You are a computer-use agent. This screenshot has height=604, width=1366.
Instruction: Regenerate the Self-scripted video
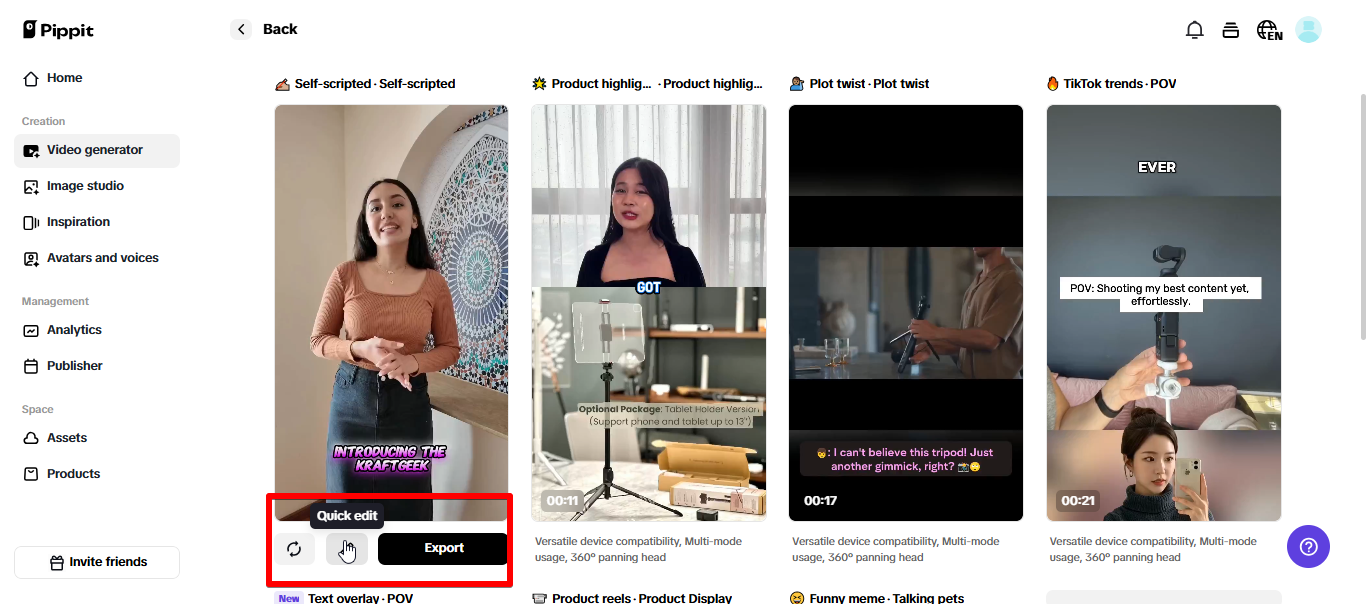click(x=295, y=548)
